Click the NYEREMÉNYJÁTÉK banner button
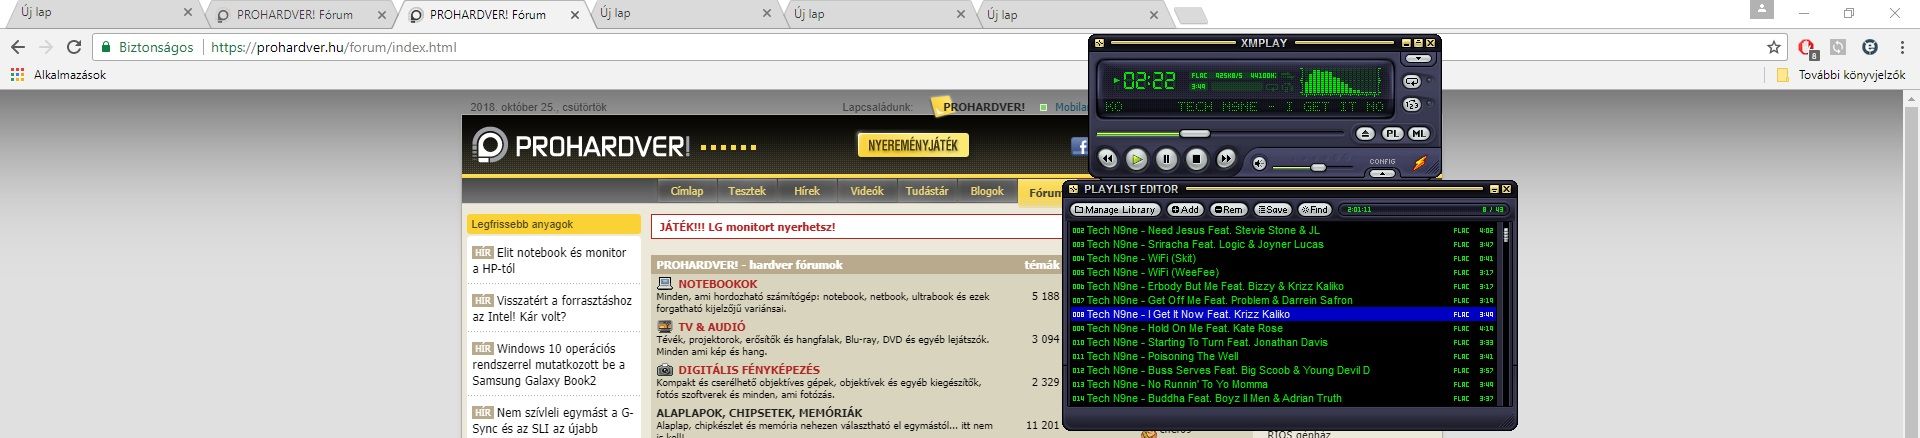Screen dimensions: 1920x438 pos(913,145)
